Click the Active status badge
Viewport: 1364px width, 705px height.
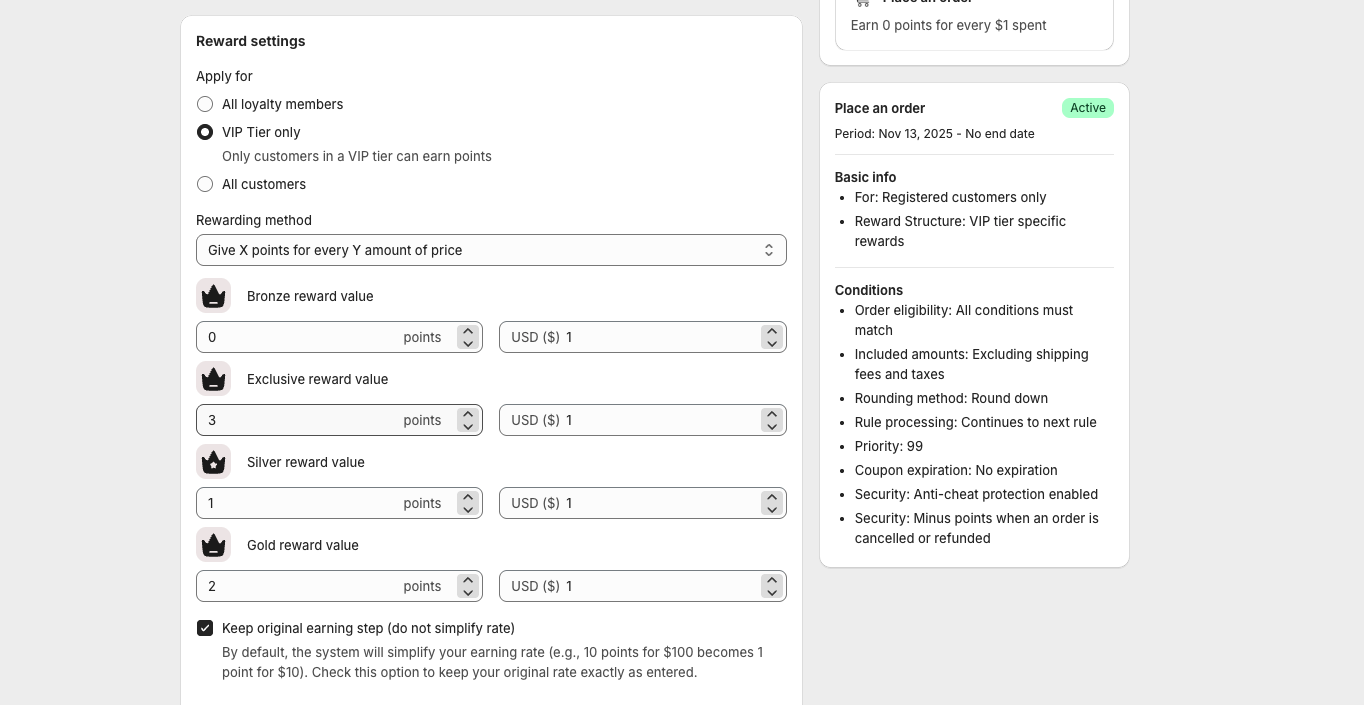point(1087,108)
